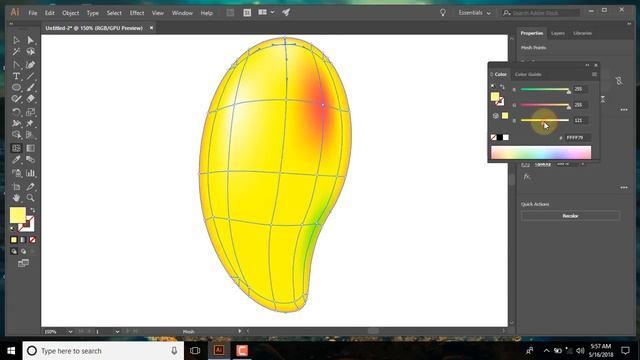This screenshot has height=360, width=640.
Task: Open the Object menu
Action: point(70,13)
